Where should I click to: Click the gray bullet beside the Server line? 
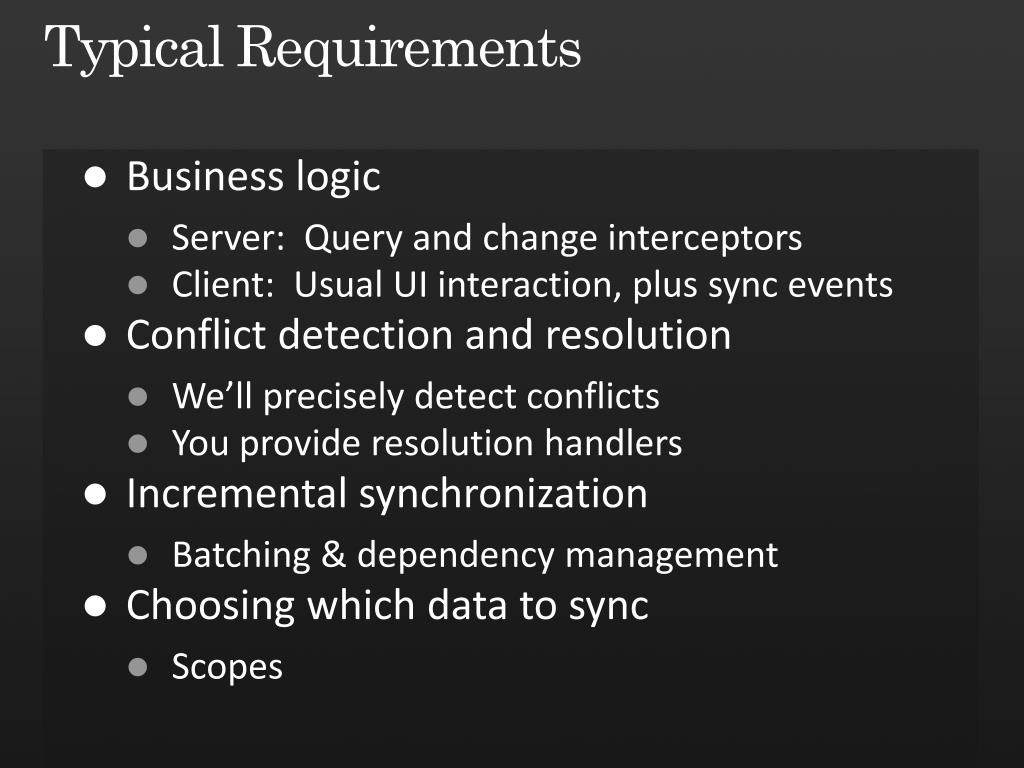coord(138,238)
